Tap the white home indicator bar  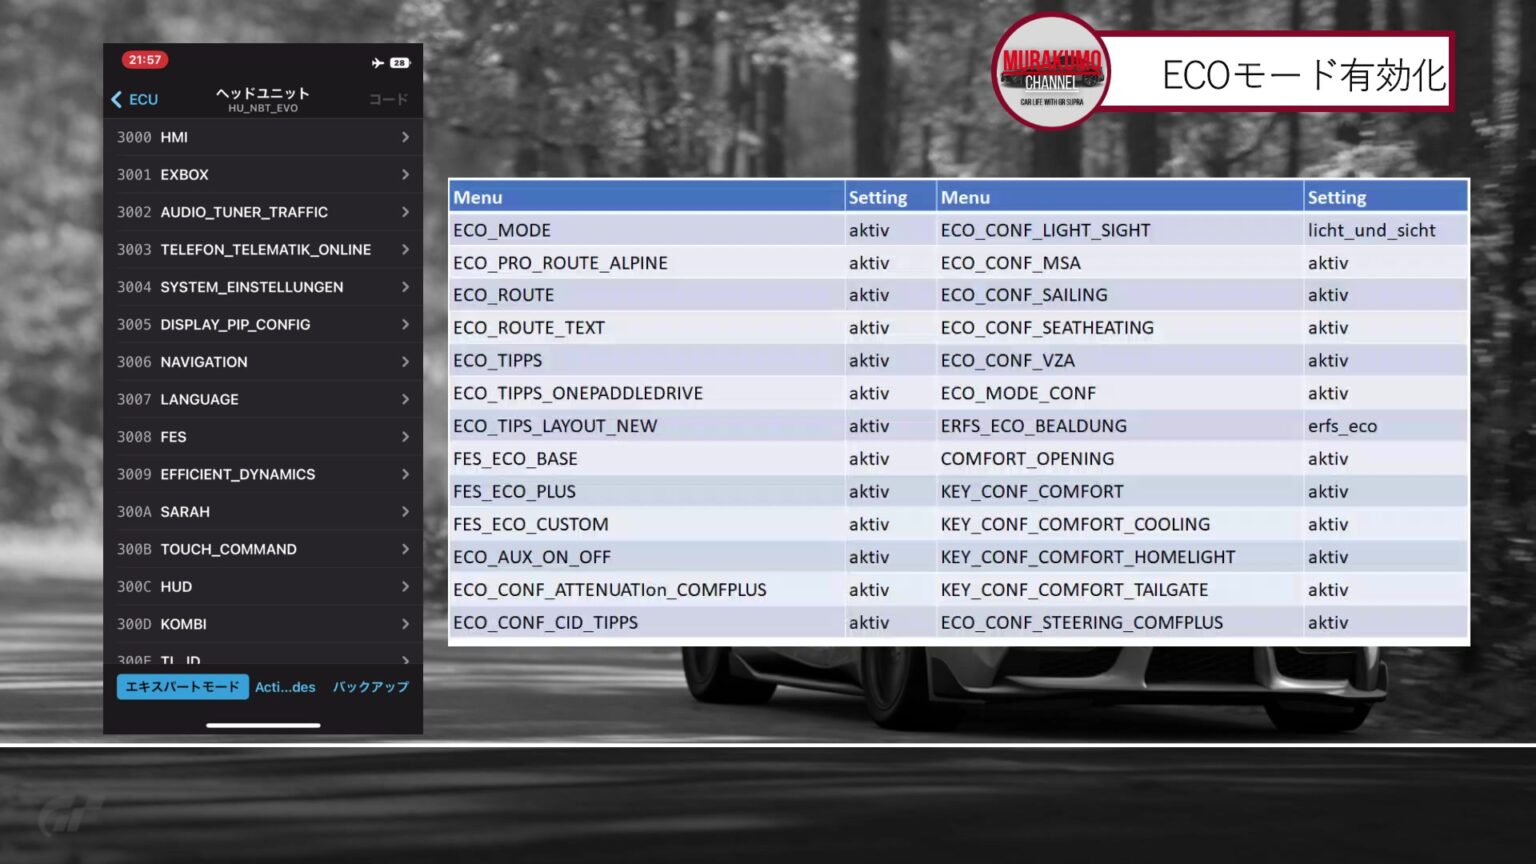click(x=262, y=724)
